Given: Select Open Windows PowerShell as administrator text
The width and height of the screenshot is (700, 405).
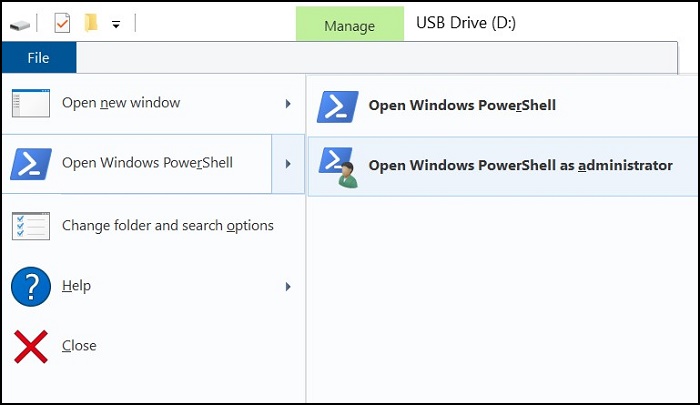Looking at the screenshot, I should click(520, 165).
